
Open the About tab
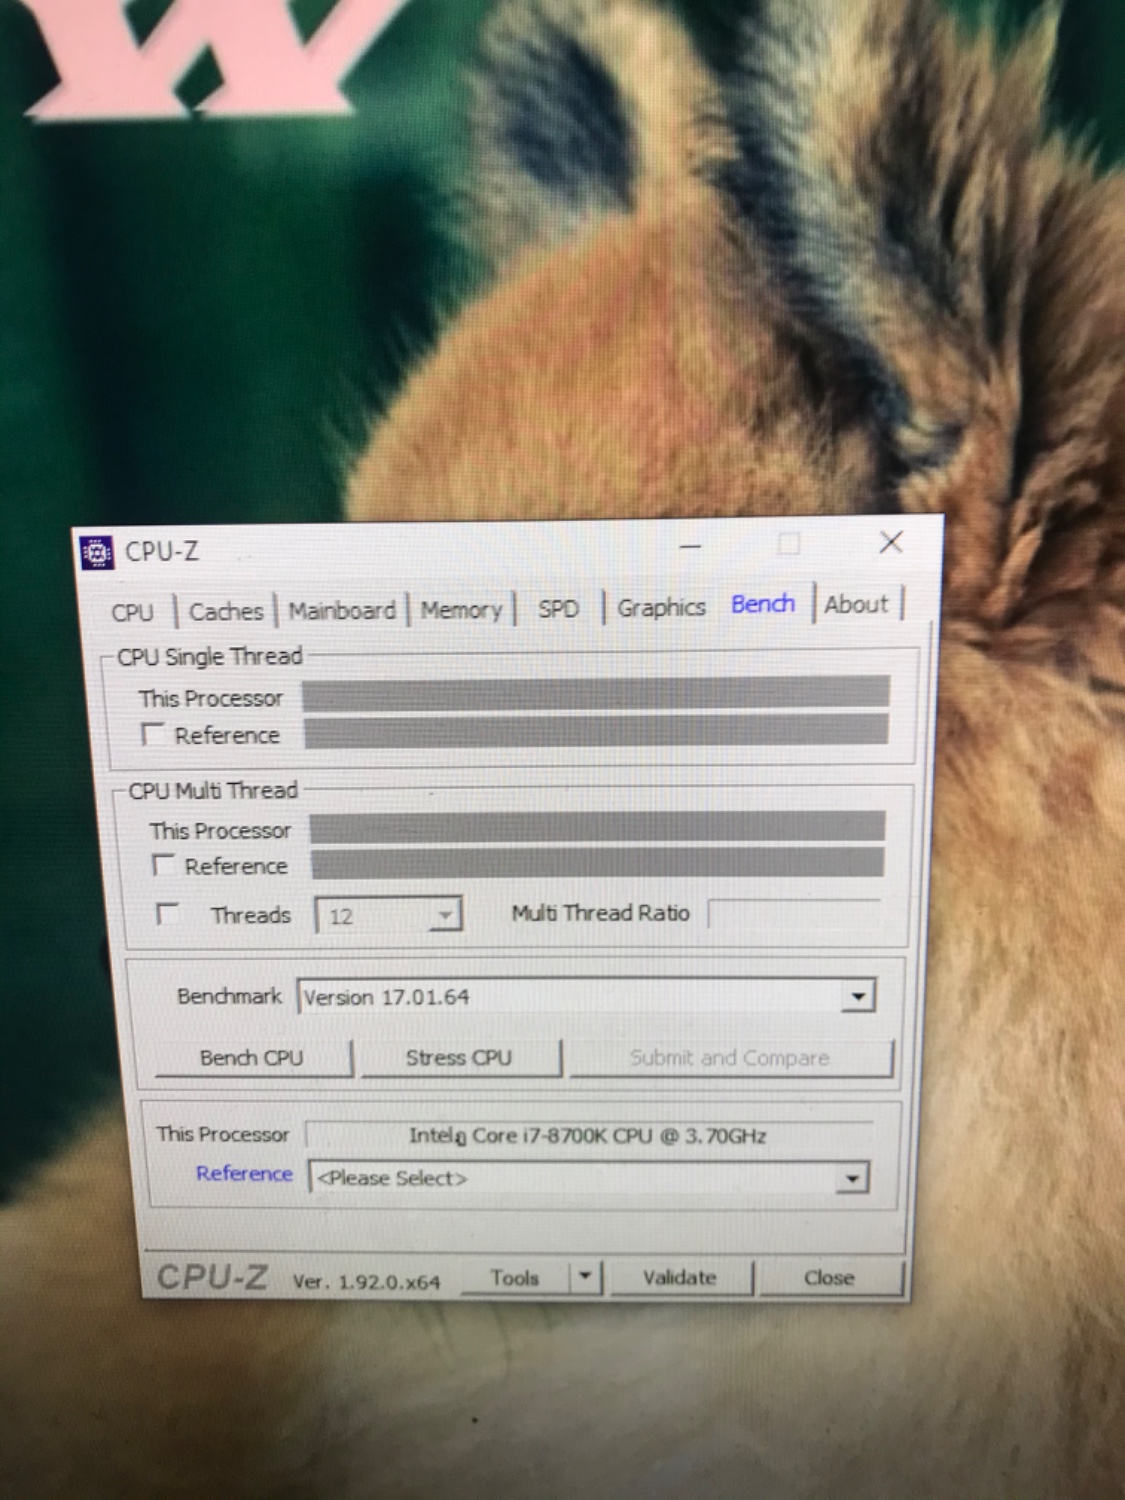coord(857,604)
